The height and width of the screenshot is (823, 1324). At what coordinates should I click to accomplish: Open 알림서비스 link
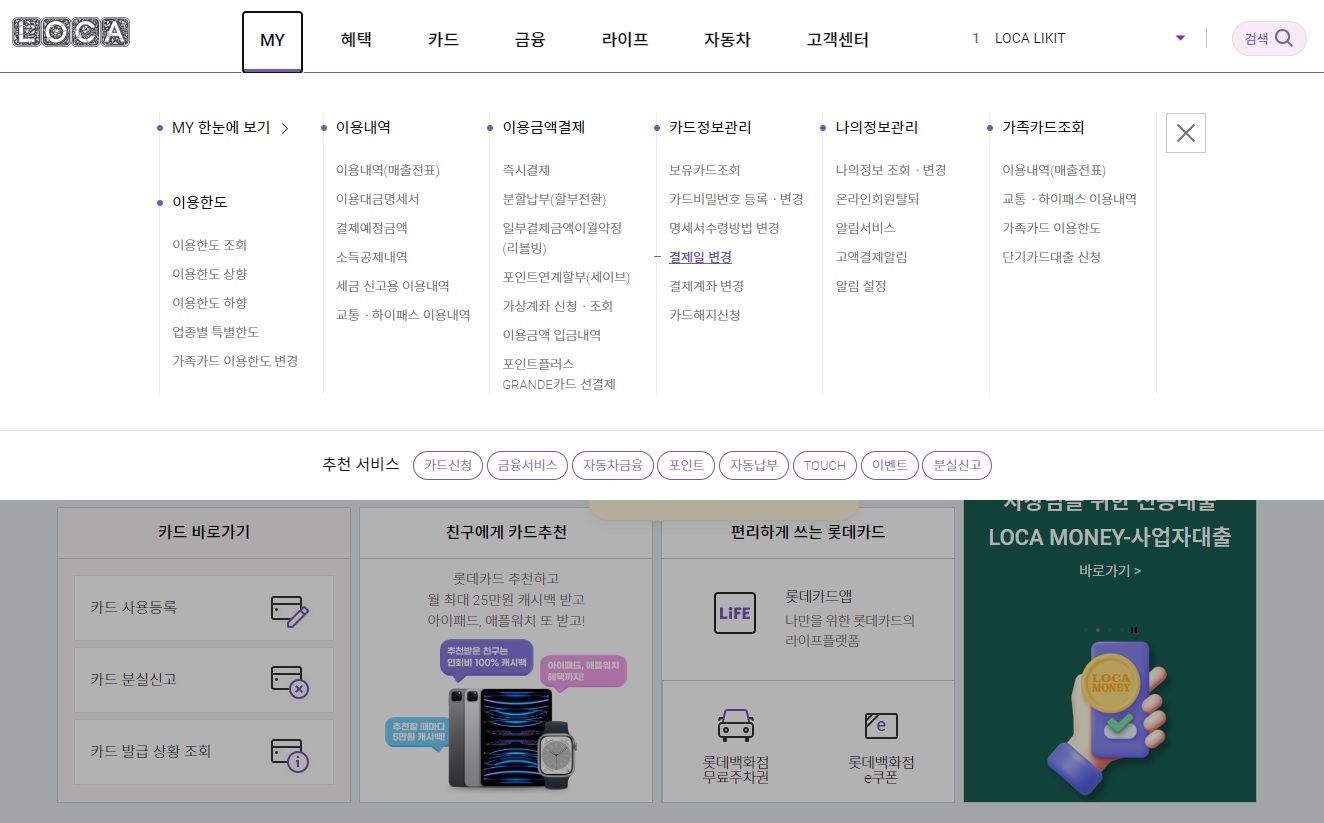(865, 228)
